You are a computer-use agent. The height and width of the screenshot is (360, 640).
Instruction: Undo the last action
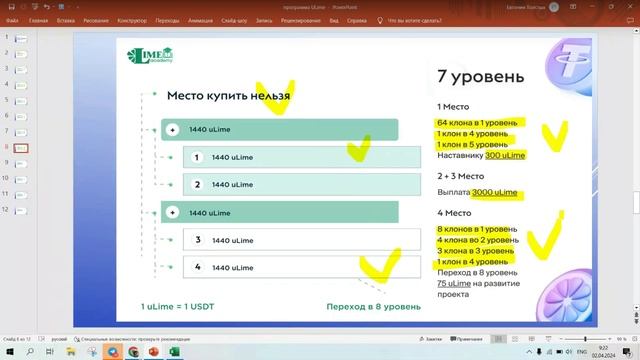(x=47, y=7)
